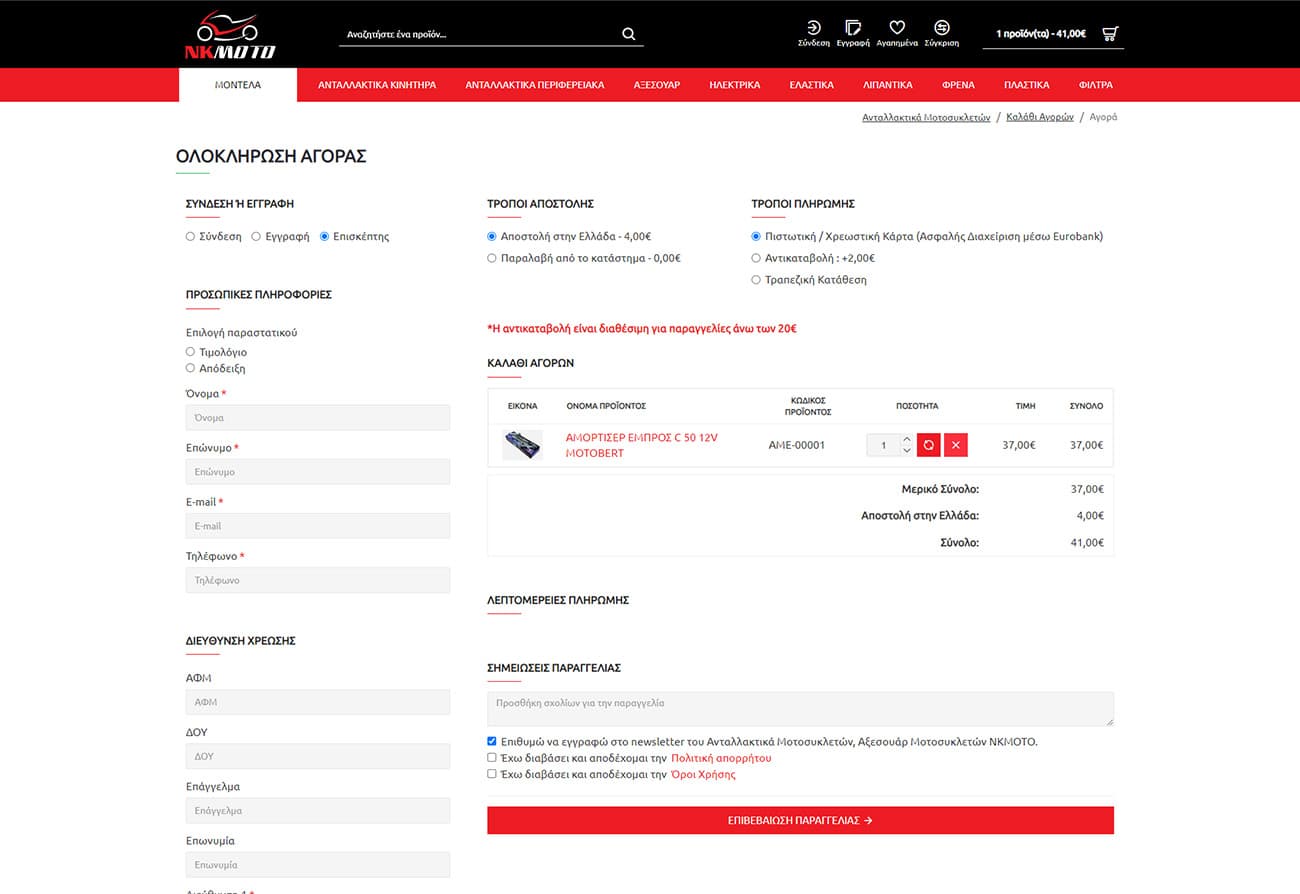Click cart summary 1 προϊόν(τα) - 41,00€
This screenshot has width=1300, height=894.
point(1040,34)
